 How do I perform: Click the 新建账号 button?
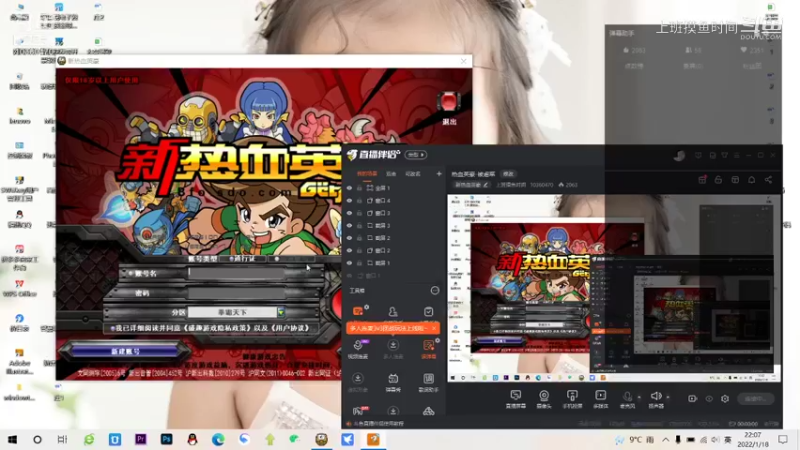(125, 351)
